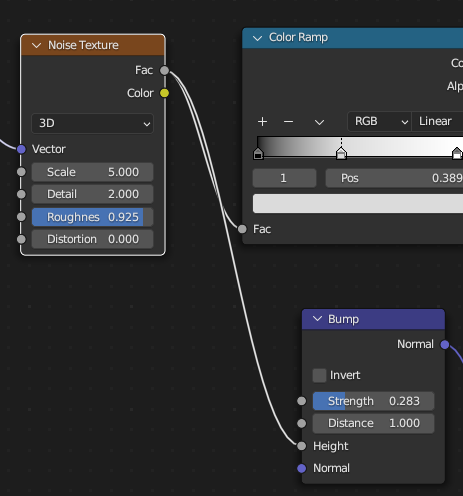463x496 pixels.
Task: Click Color Ramp Fac input socket
Action: [242, 229]
